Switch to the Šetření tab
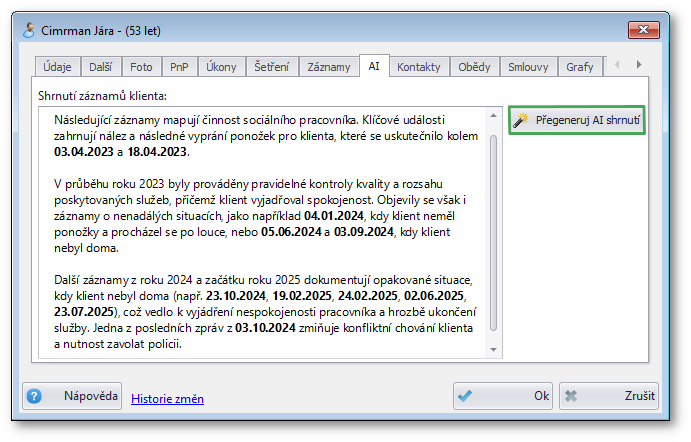This screenshot has width=691, height=442. click(x=271, y=67)
